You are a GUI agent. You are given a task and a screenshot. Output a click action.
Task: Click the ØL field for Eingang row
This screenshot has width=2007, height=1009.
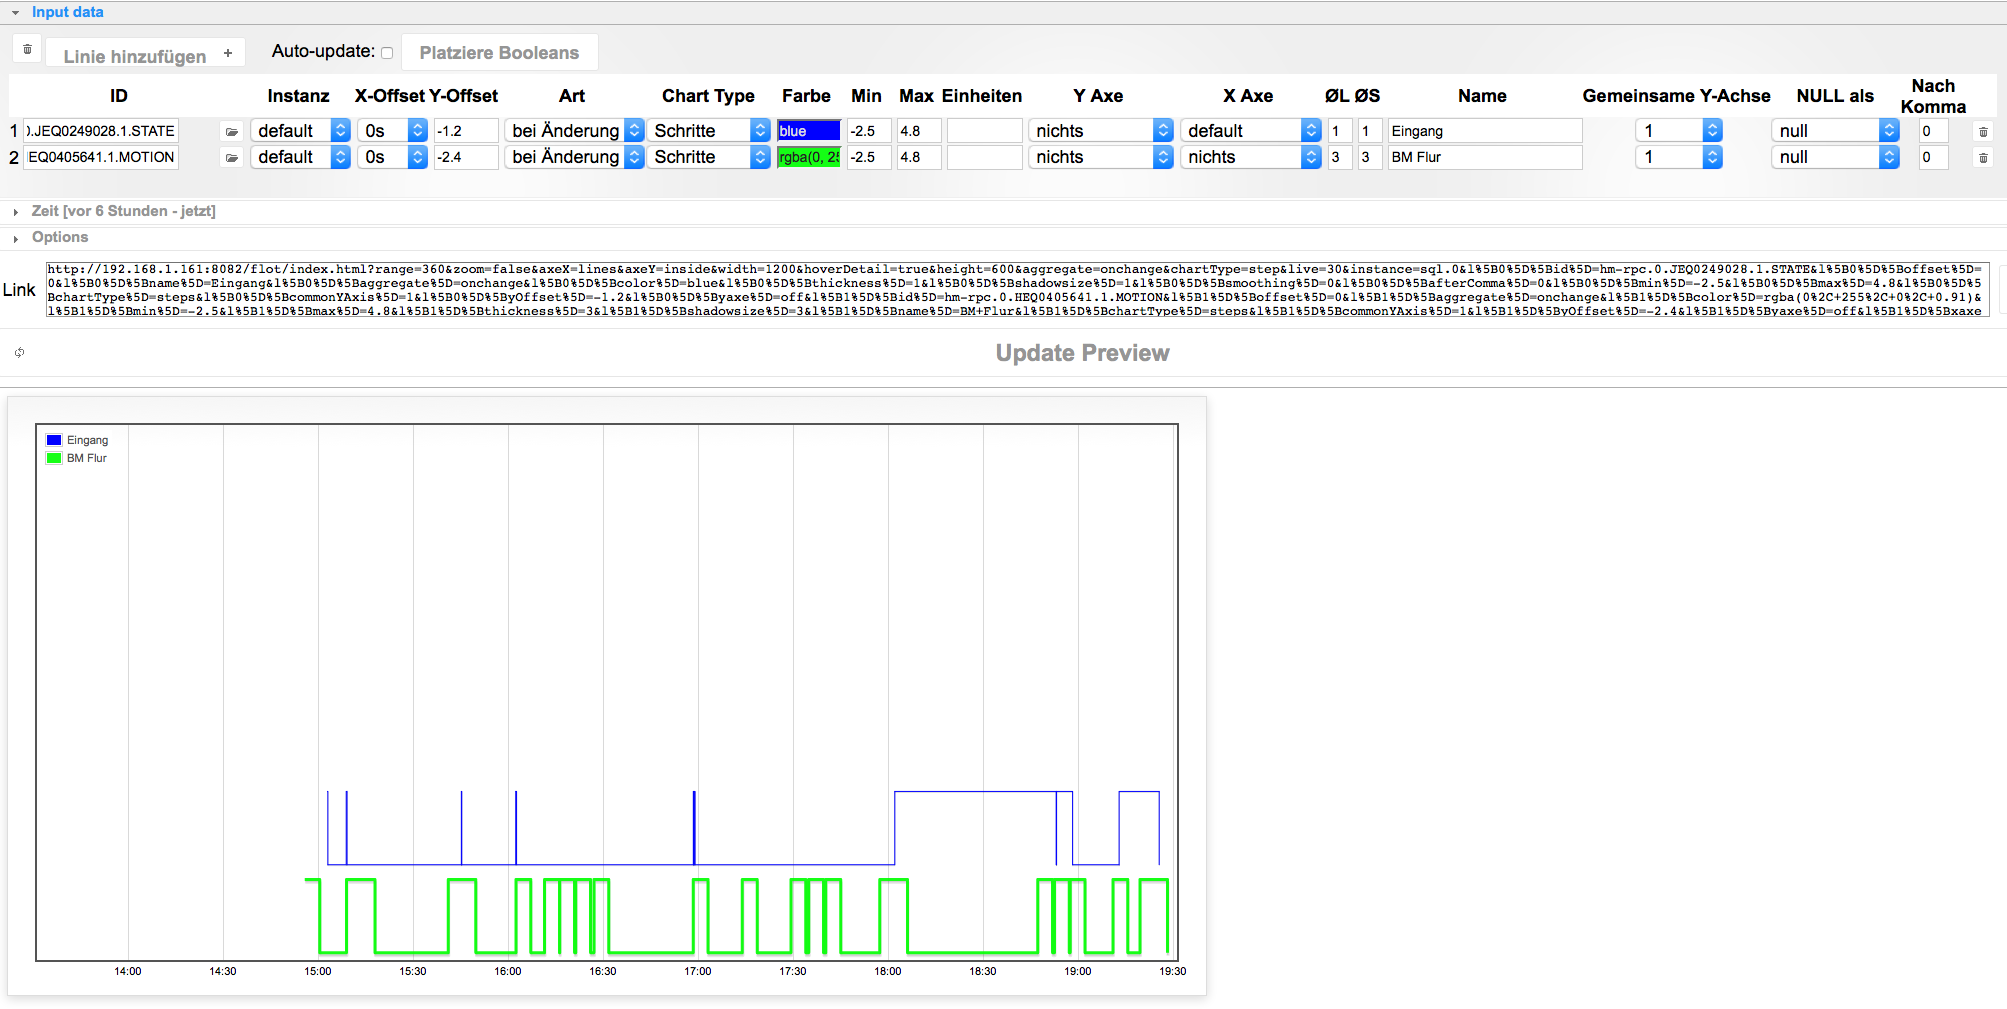tap(1340, 131)
